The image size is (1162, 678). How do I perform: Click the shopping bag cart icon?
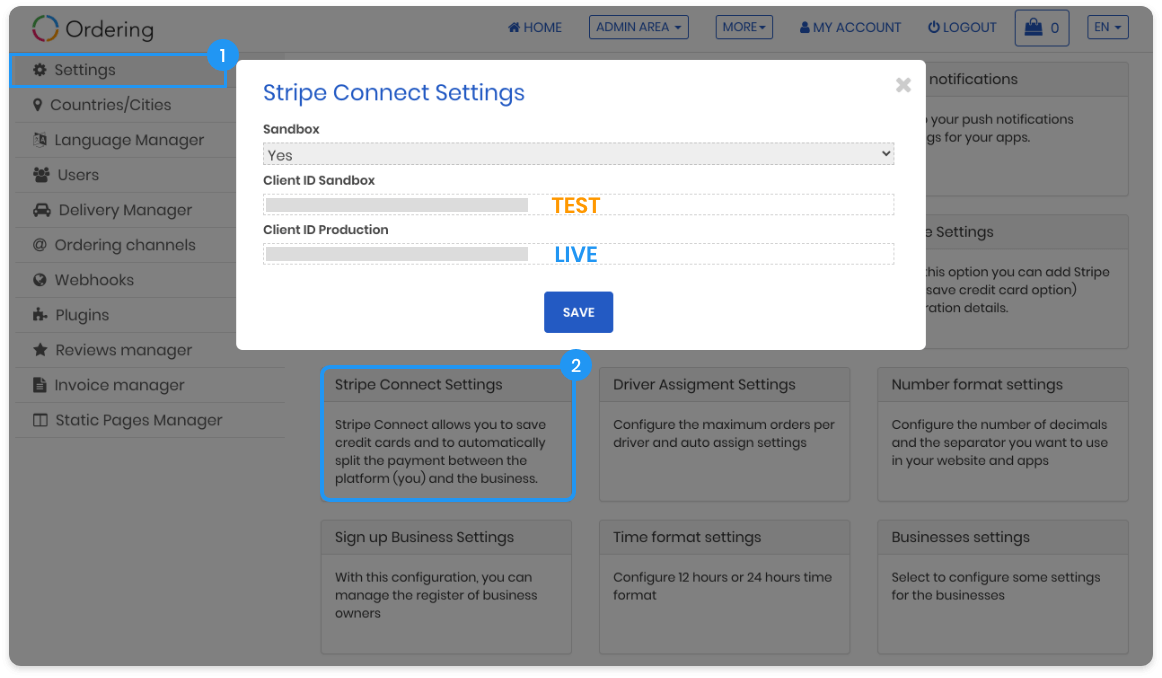pos(1033,27)
